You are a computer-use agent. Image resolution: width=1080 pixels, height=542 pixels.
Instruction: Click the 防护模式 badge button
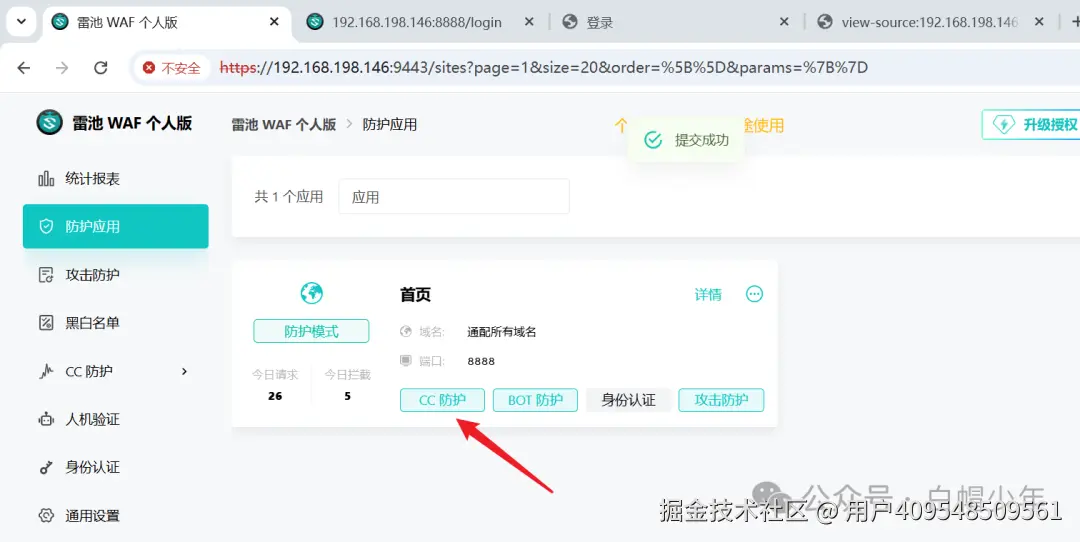[311, 331]
